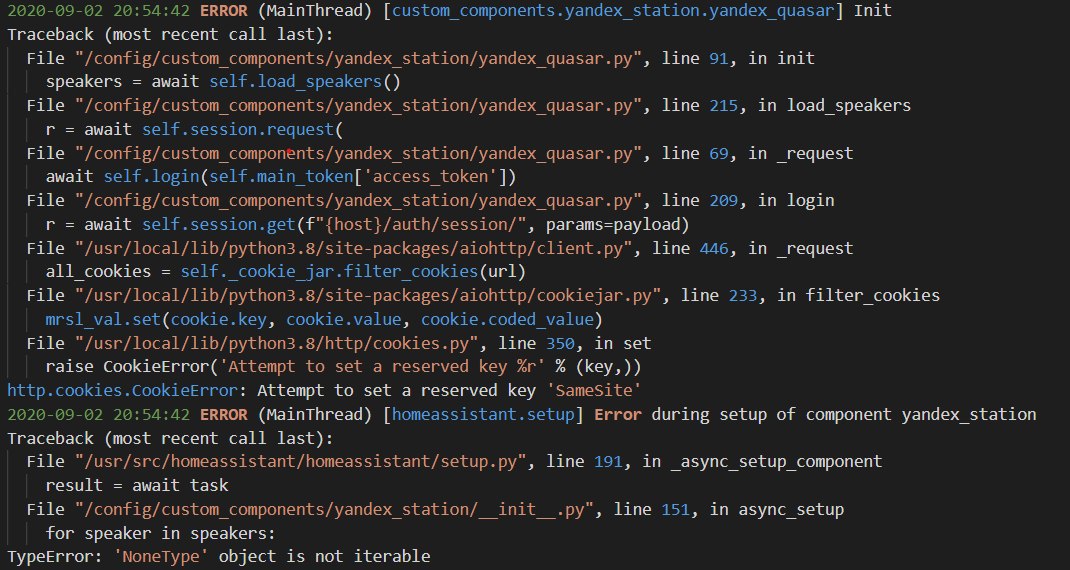
Task: Click line number 233 in the filter_cookies frame
Action: [x=742, y=296]
